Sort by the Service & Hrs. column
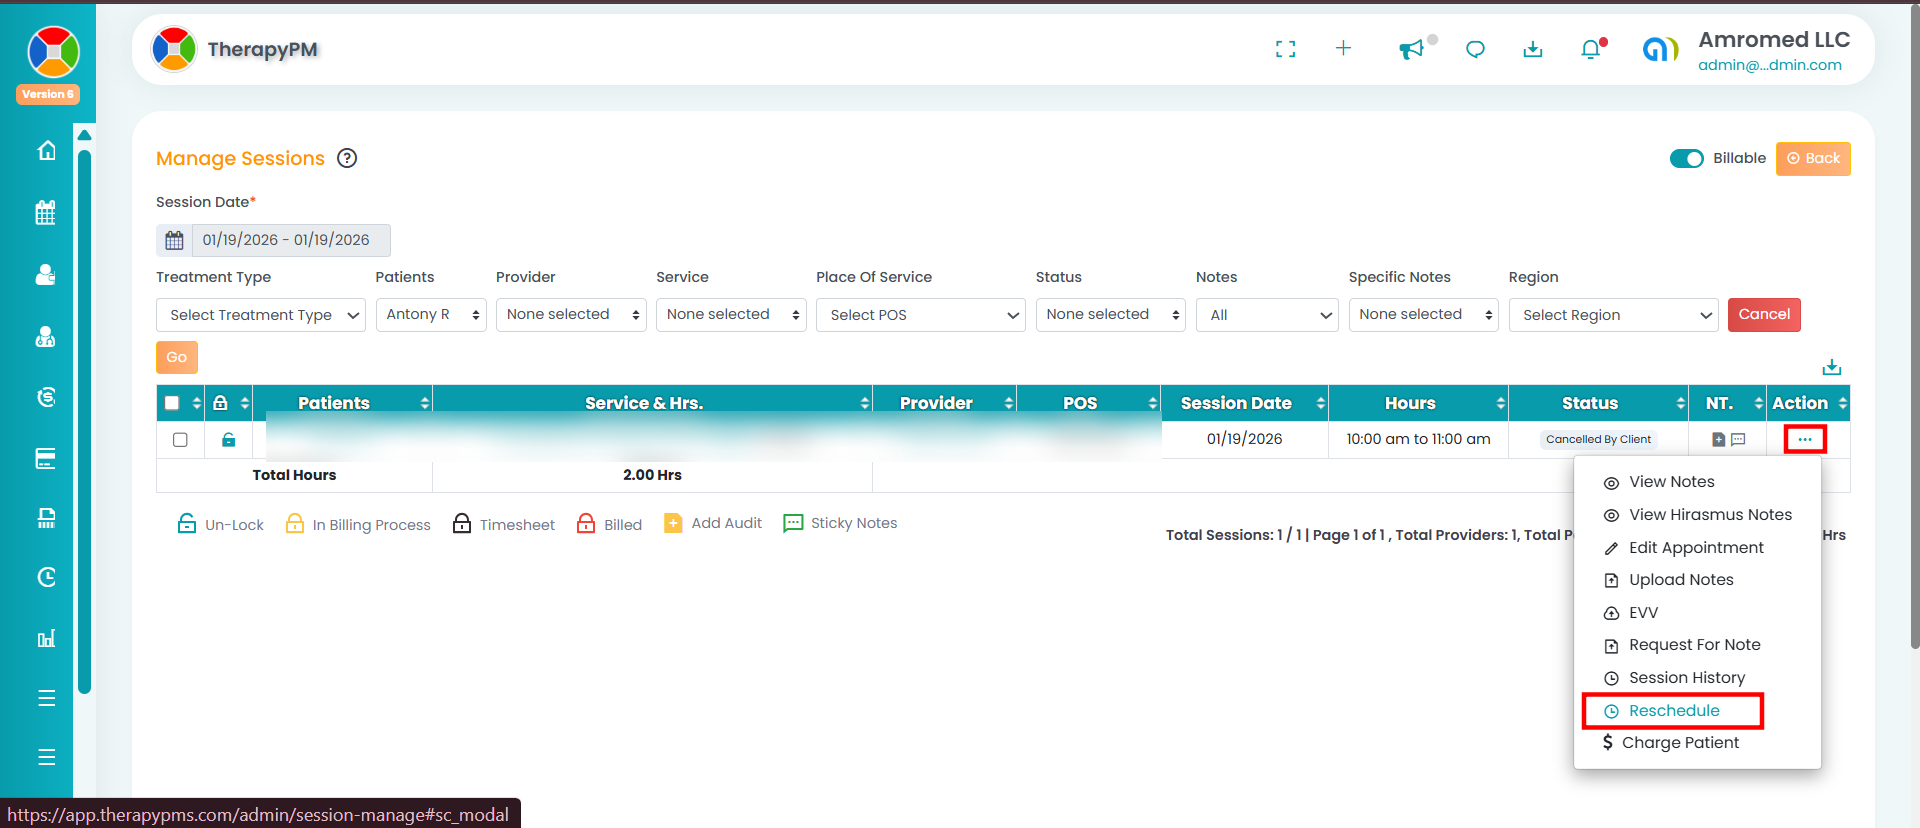 (x=653, y=403)
